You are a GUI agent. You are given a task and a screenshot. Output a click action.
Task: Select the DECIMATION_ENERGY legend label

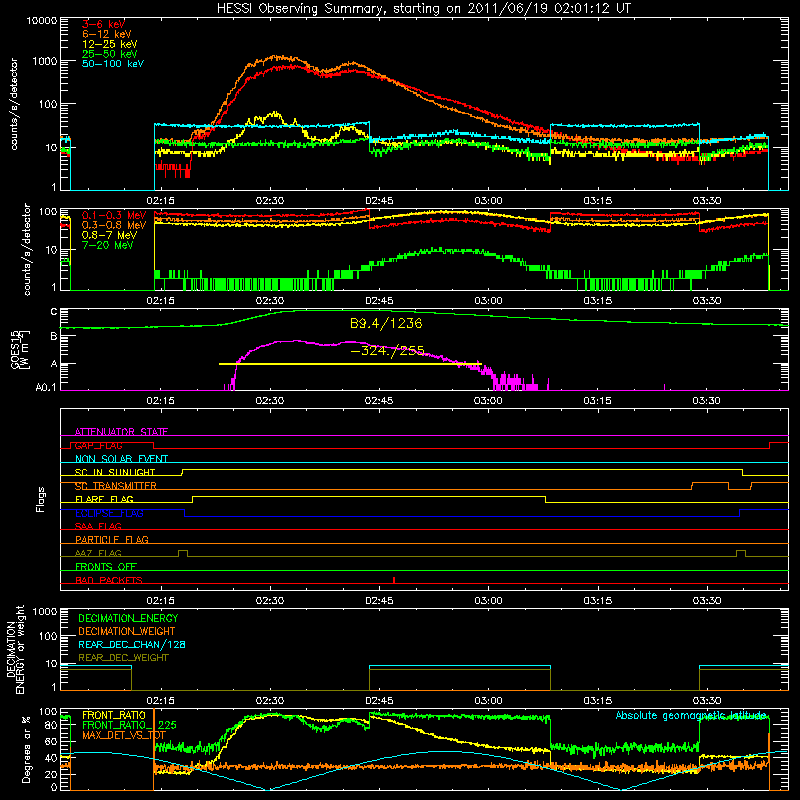coord(128,618)
